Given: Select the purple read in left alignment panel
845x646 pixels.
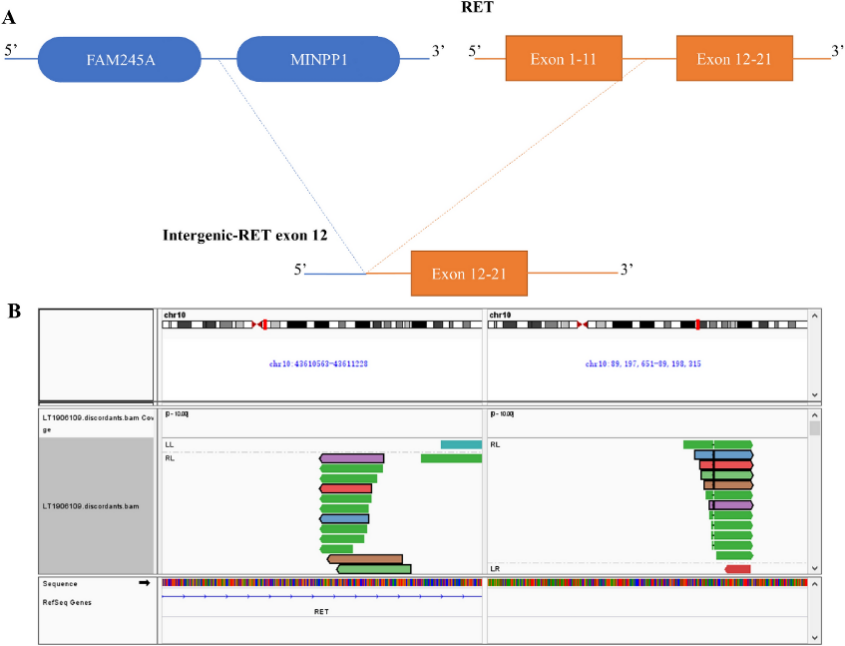Looking at the screenshot, I should point(351,458).
